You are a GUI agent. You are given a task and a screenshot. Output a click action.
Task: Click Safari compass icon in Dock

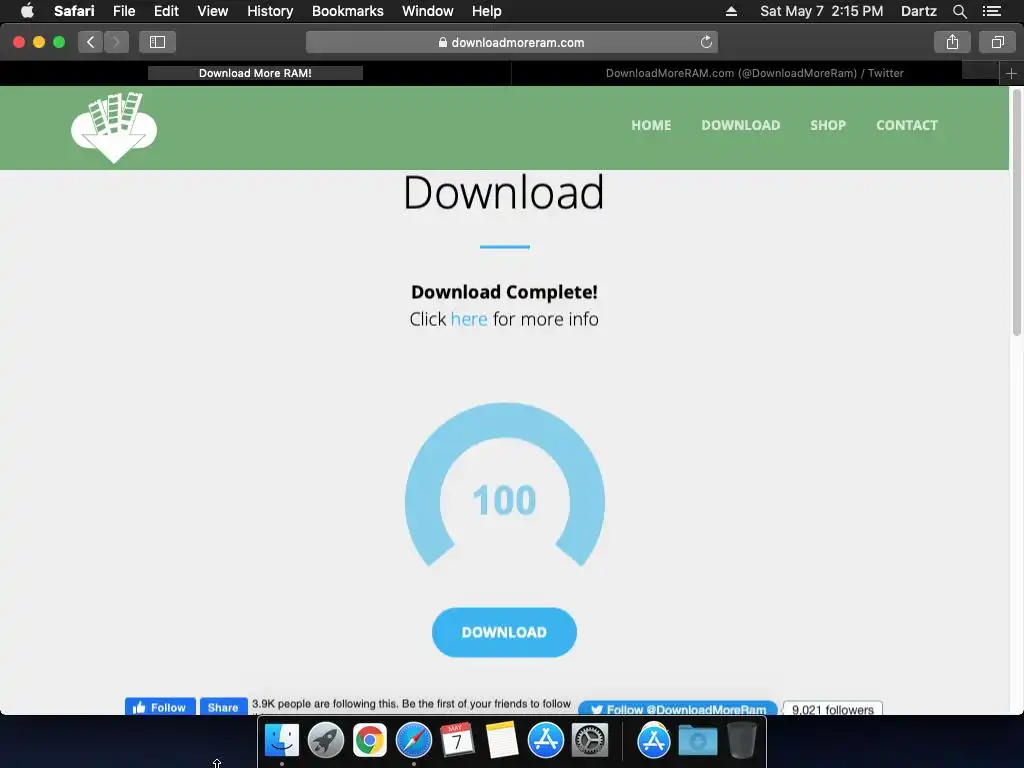tap(414, 740)
